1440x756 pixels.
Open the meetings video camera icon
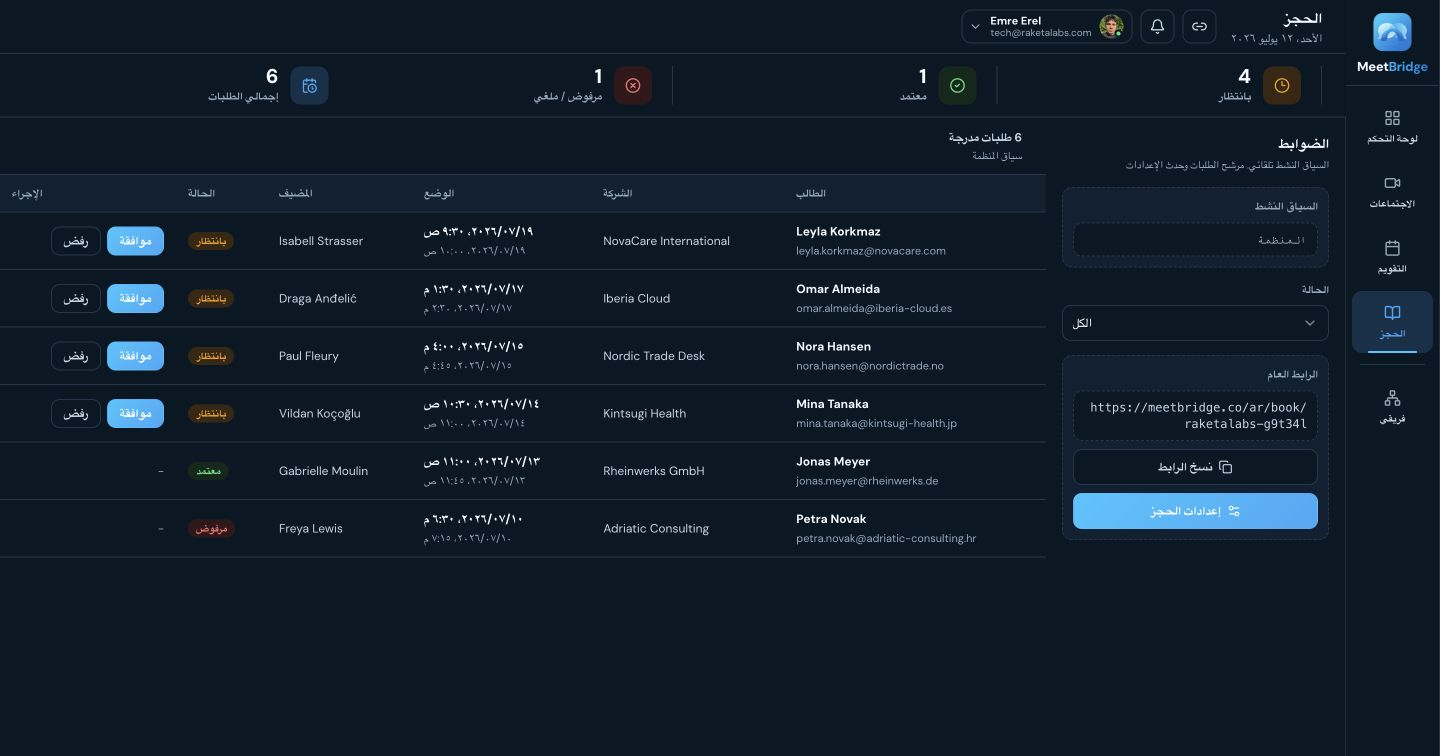1392,183
